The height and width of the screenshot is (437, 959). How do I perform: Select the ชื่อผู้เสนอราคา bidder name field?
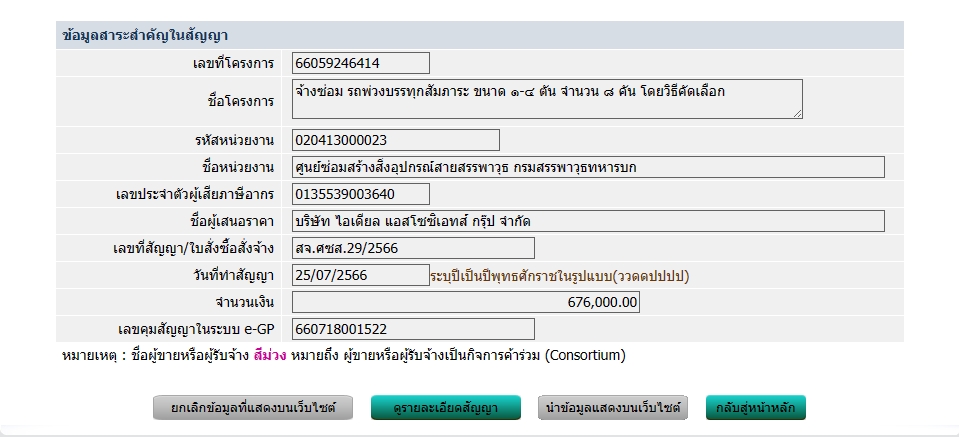pyautogui.click(x=588, y=221)
